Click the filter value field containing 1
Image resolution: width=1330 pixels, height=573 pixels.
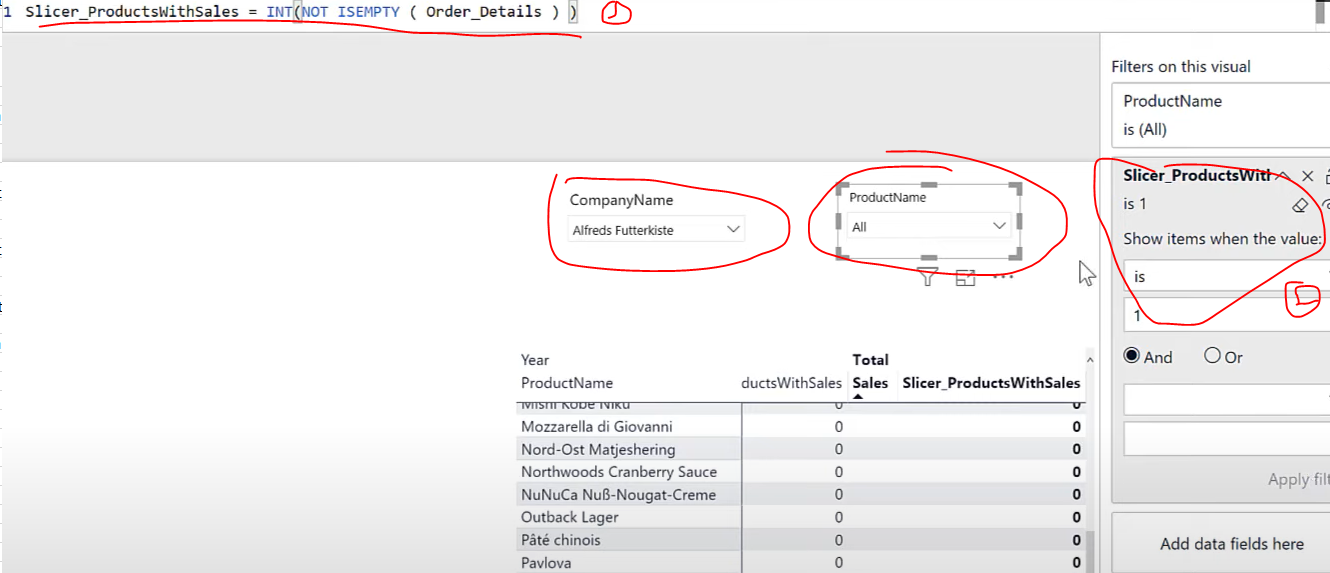click(1227, 315)
